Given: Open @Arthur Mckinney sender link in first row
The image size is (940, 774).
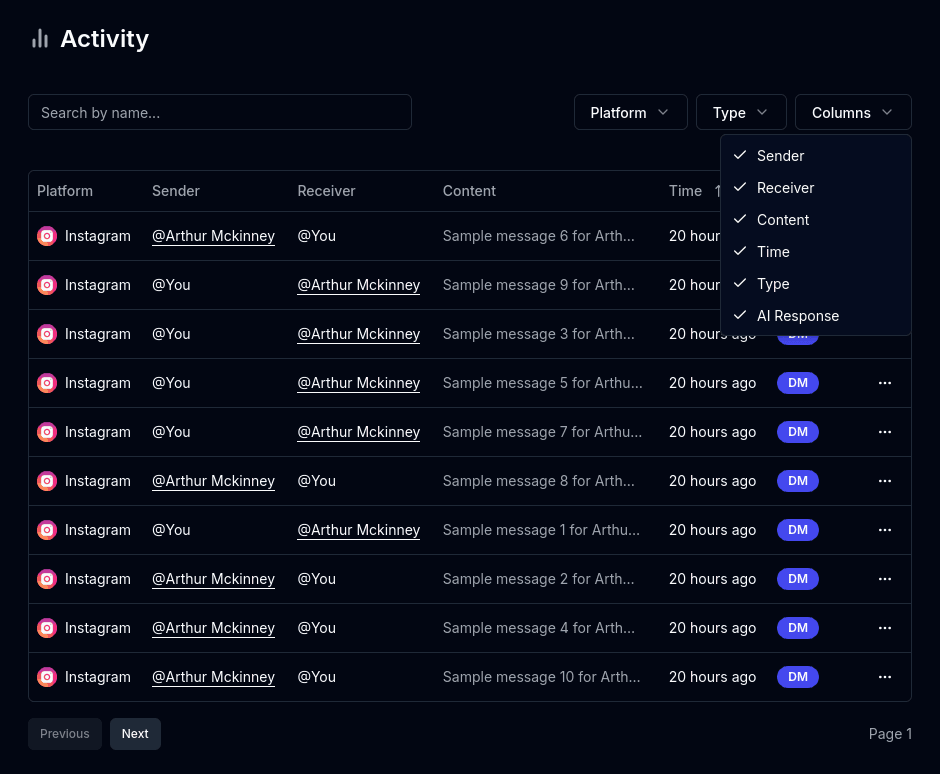Looking at the screenshot, I should (213, 236).
